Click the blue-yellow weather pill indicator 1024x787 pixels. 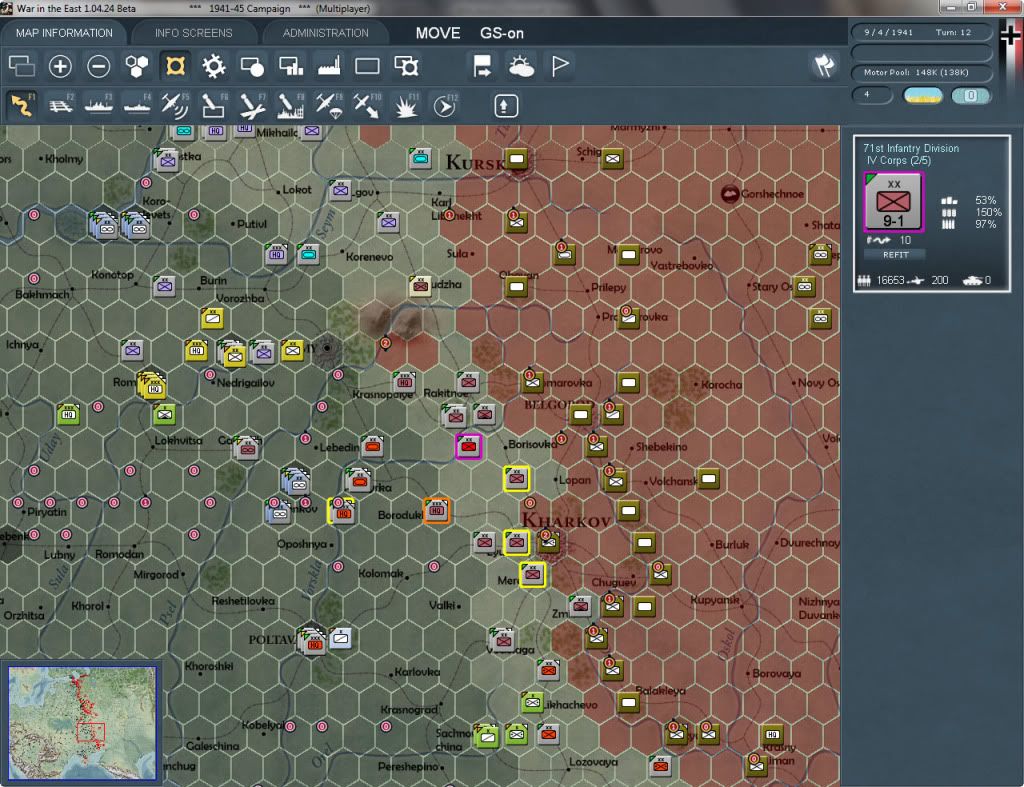[922, 95]
